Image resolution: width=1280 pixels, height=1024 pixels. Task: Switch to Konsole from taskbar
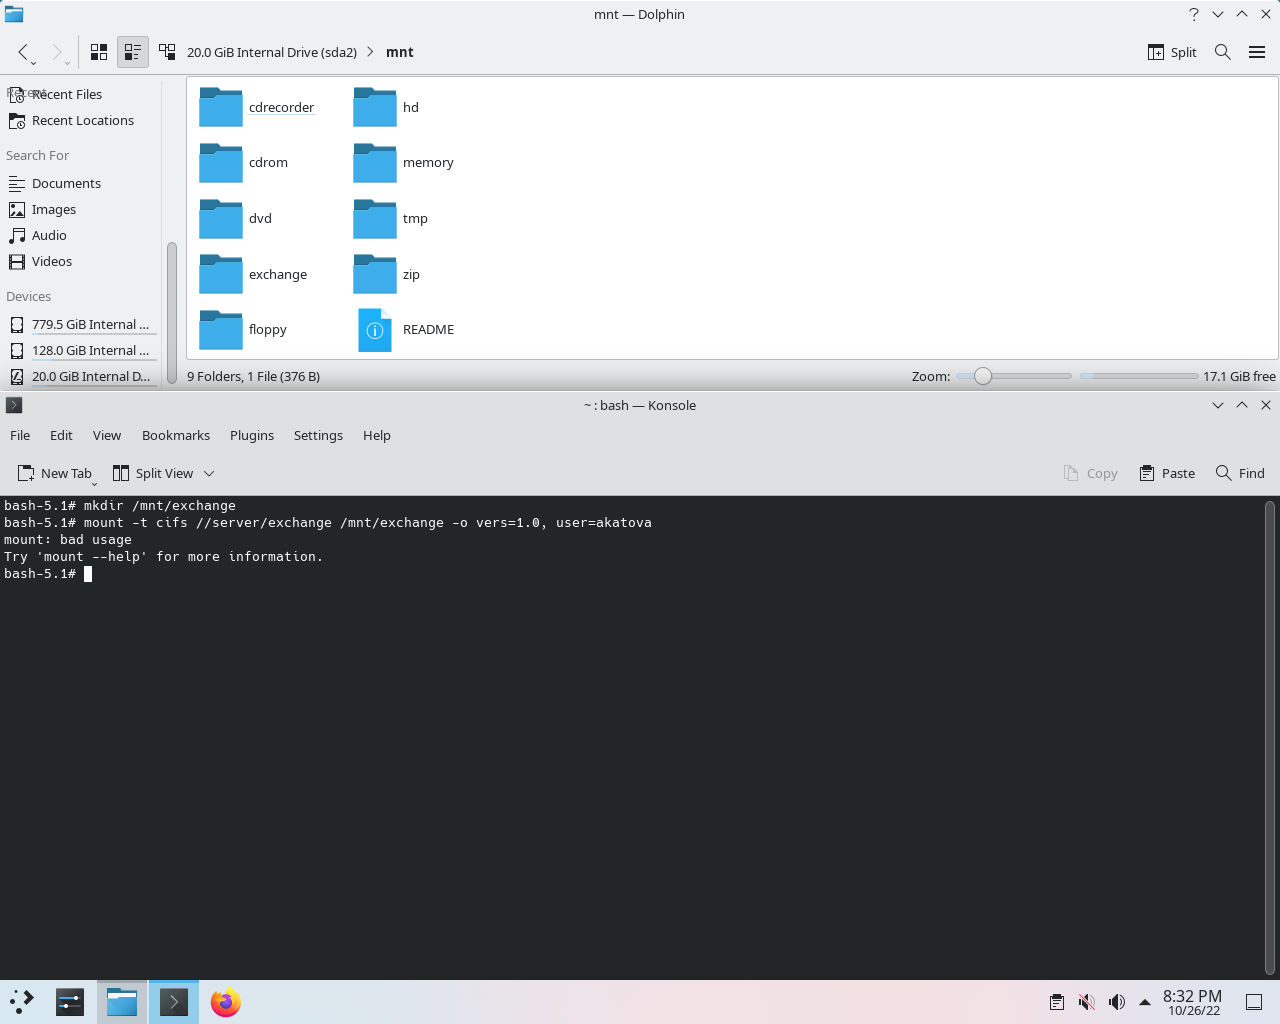(x=174, y=1002)
